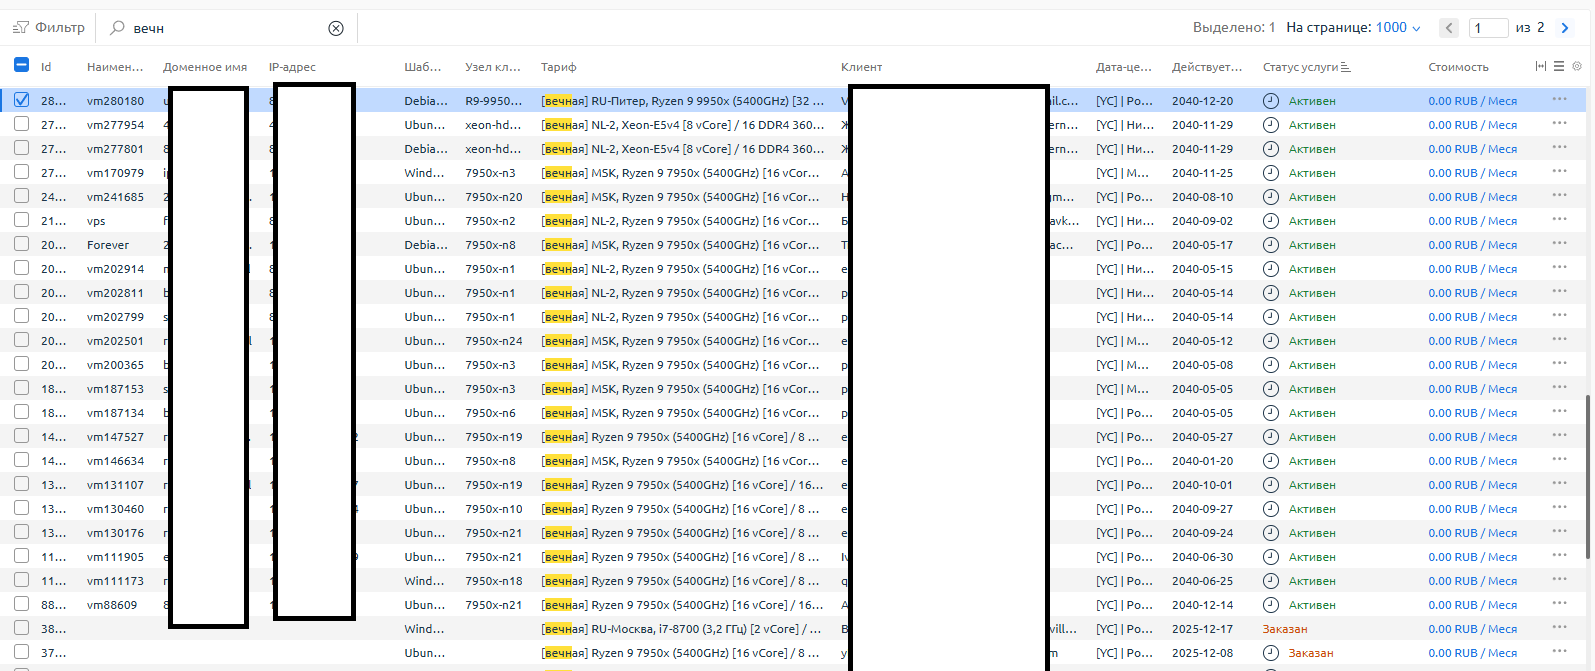Image resolution: width=1595 pixels, height=671 pixels.
Task: Go to the next page arrow
Action: [1565, 28]
